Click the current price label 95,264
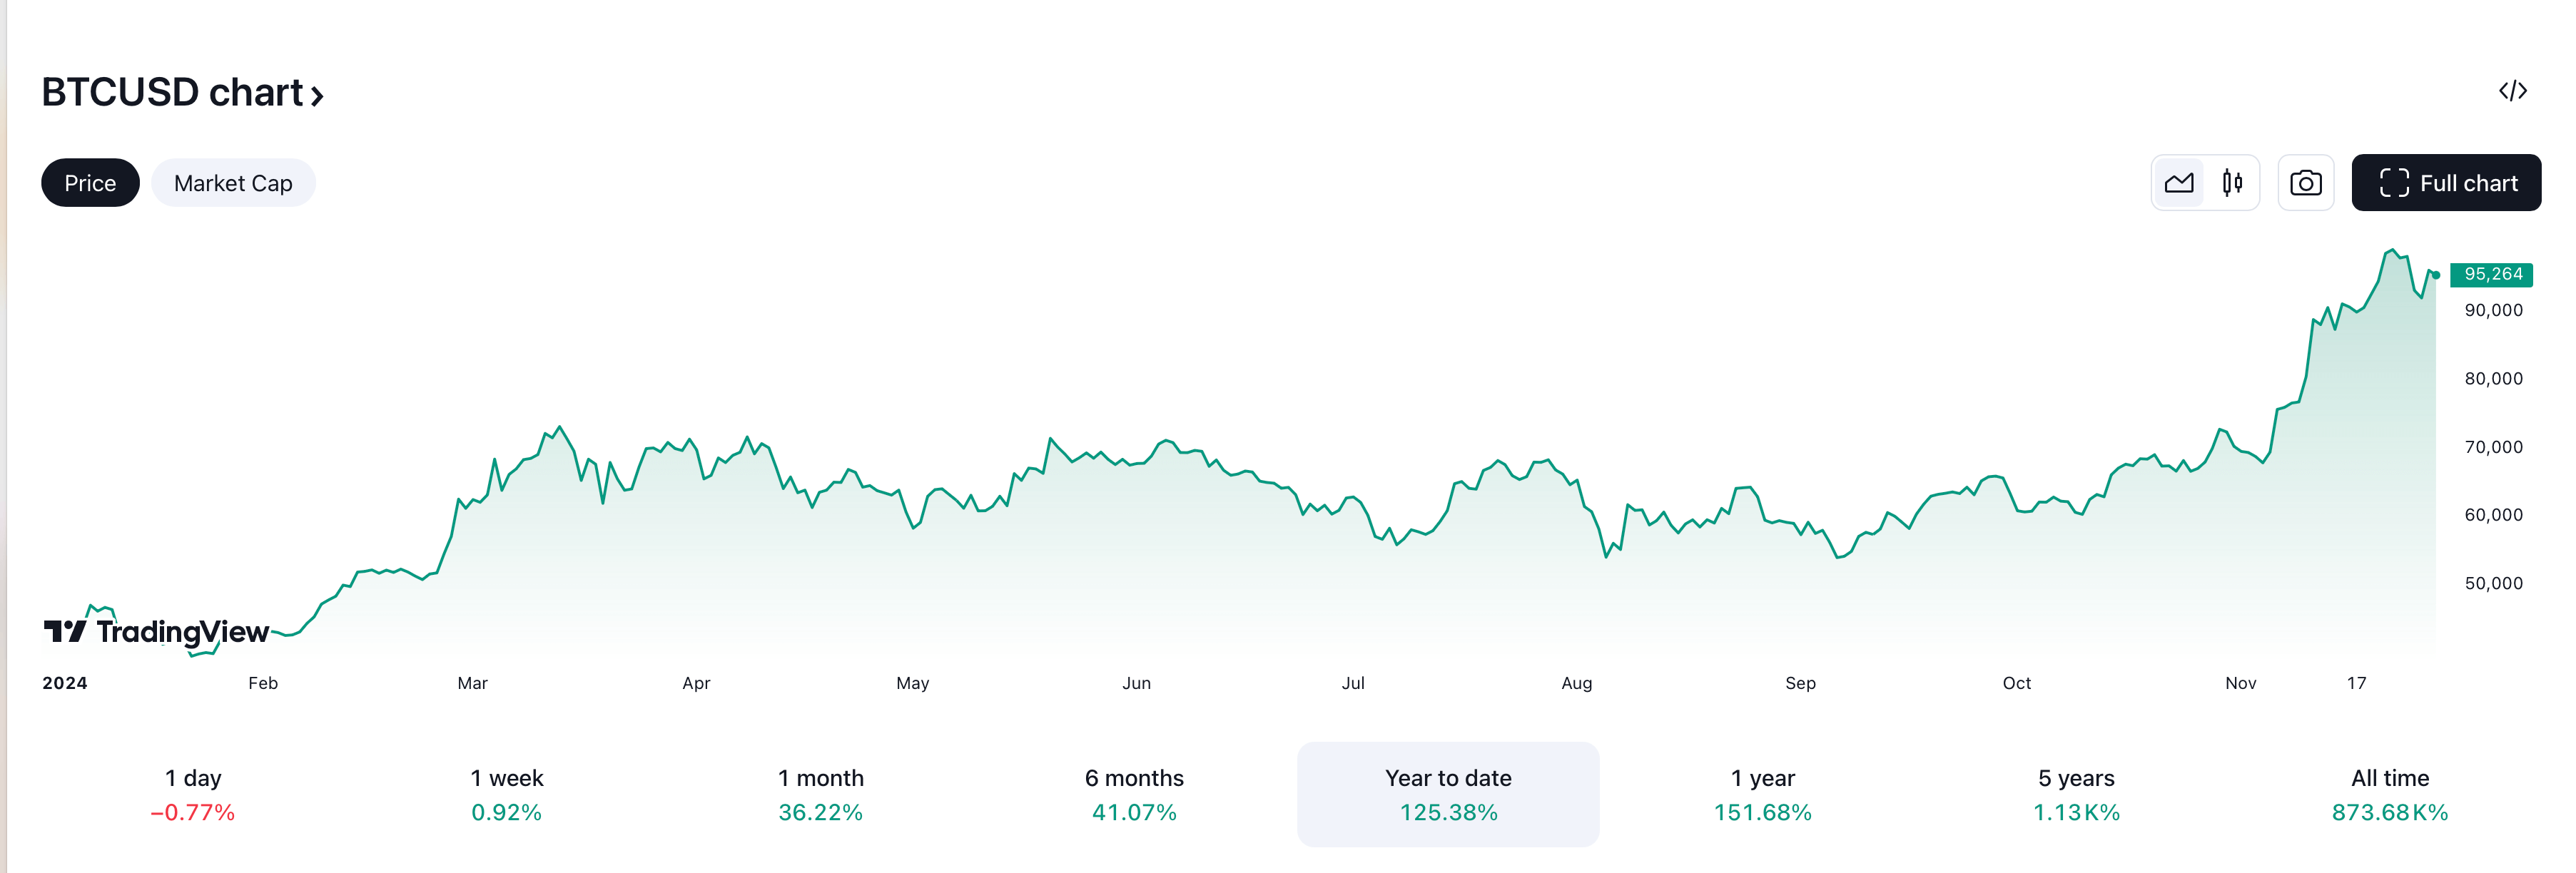The width and height of the screenshot is (2576, 873). point(2492,274)
